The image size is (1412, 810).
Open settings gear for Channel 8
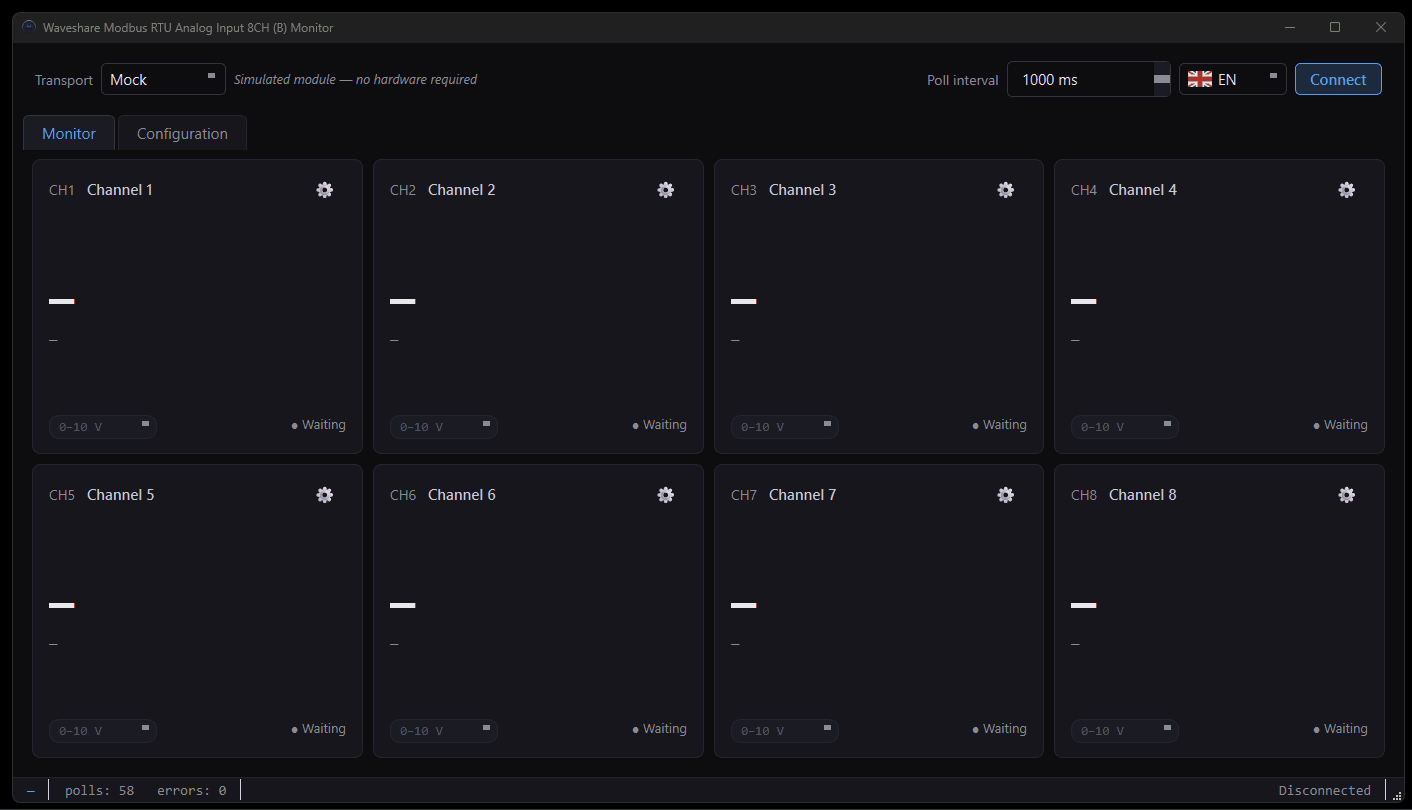point(1347,495)
